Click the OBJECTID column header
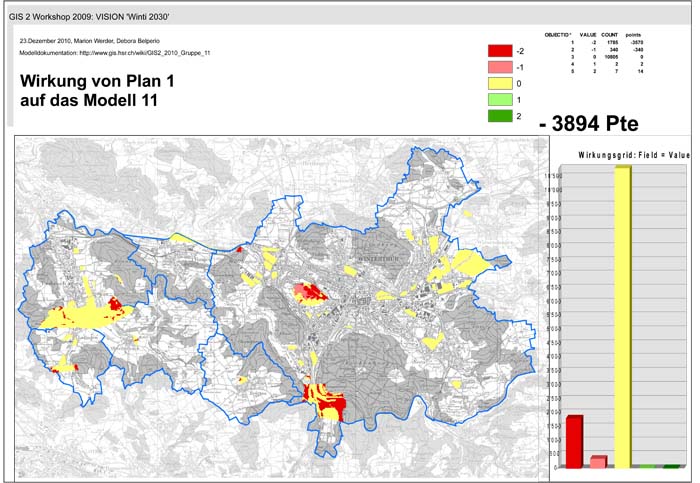Screen dimensions: 700x483 (x=558, y=34)
